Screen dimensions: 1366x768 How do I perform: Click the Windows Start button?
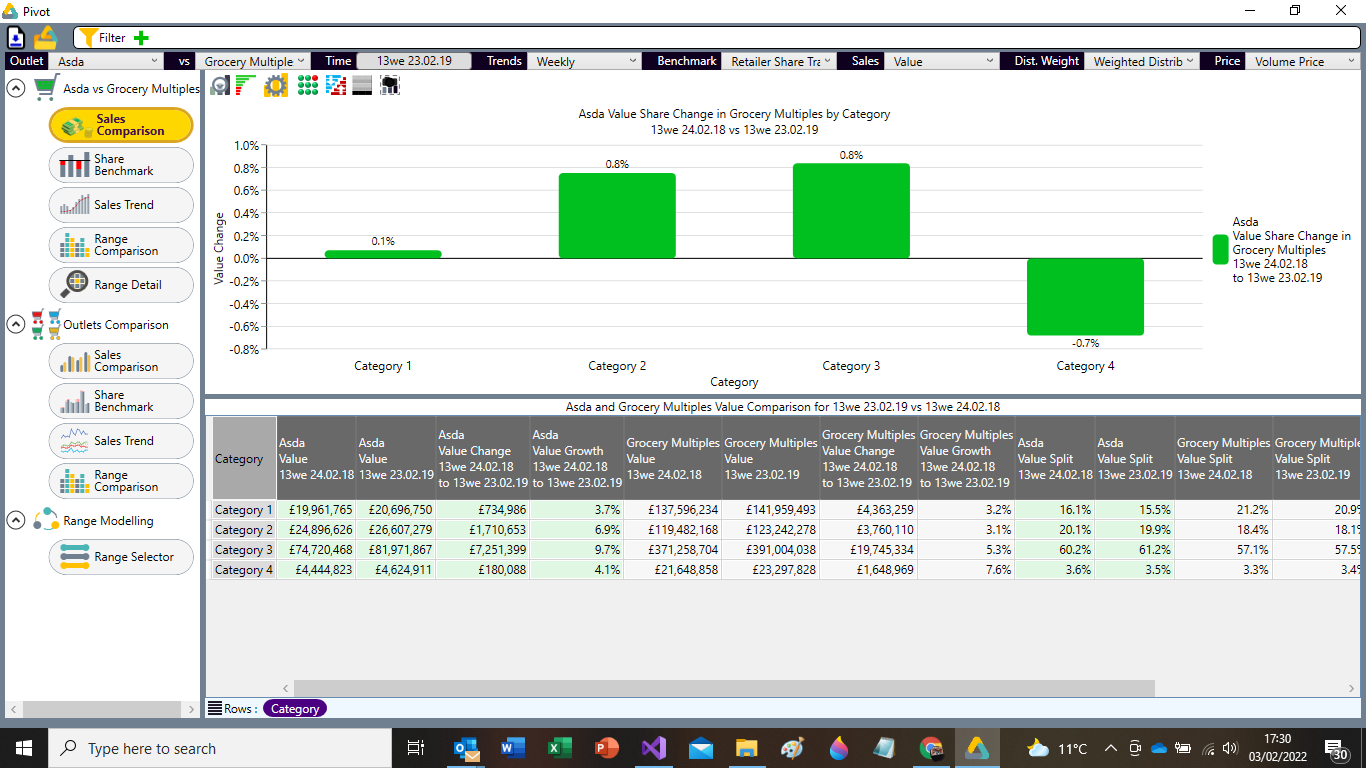tap(24, 748)
